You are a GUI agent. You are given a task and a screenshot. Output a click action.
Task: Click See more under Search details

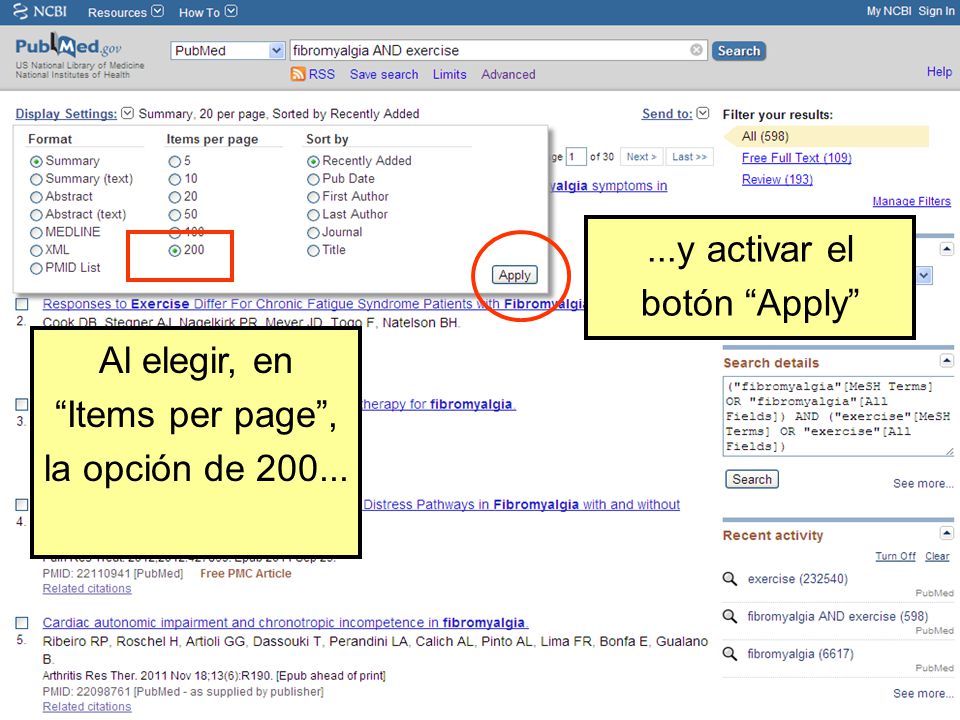click(x=923, y=484)
